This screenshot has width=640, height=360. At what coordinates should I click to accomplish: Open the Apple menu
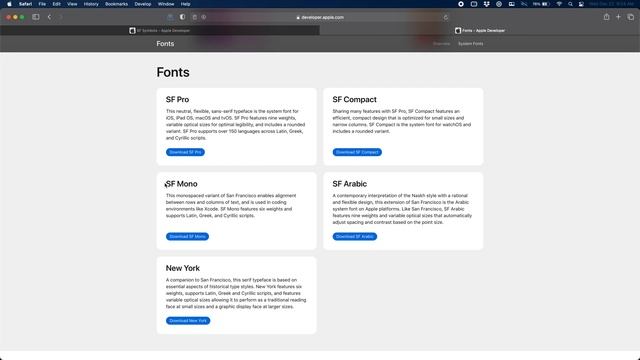(9, 4)
